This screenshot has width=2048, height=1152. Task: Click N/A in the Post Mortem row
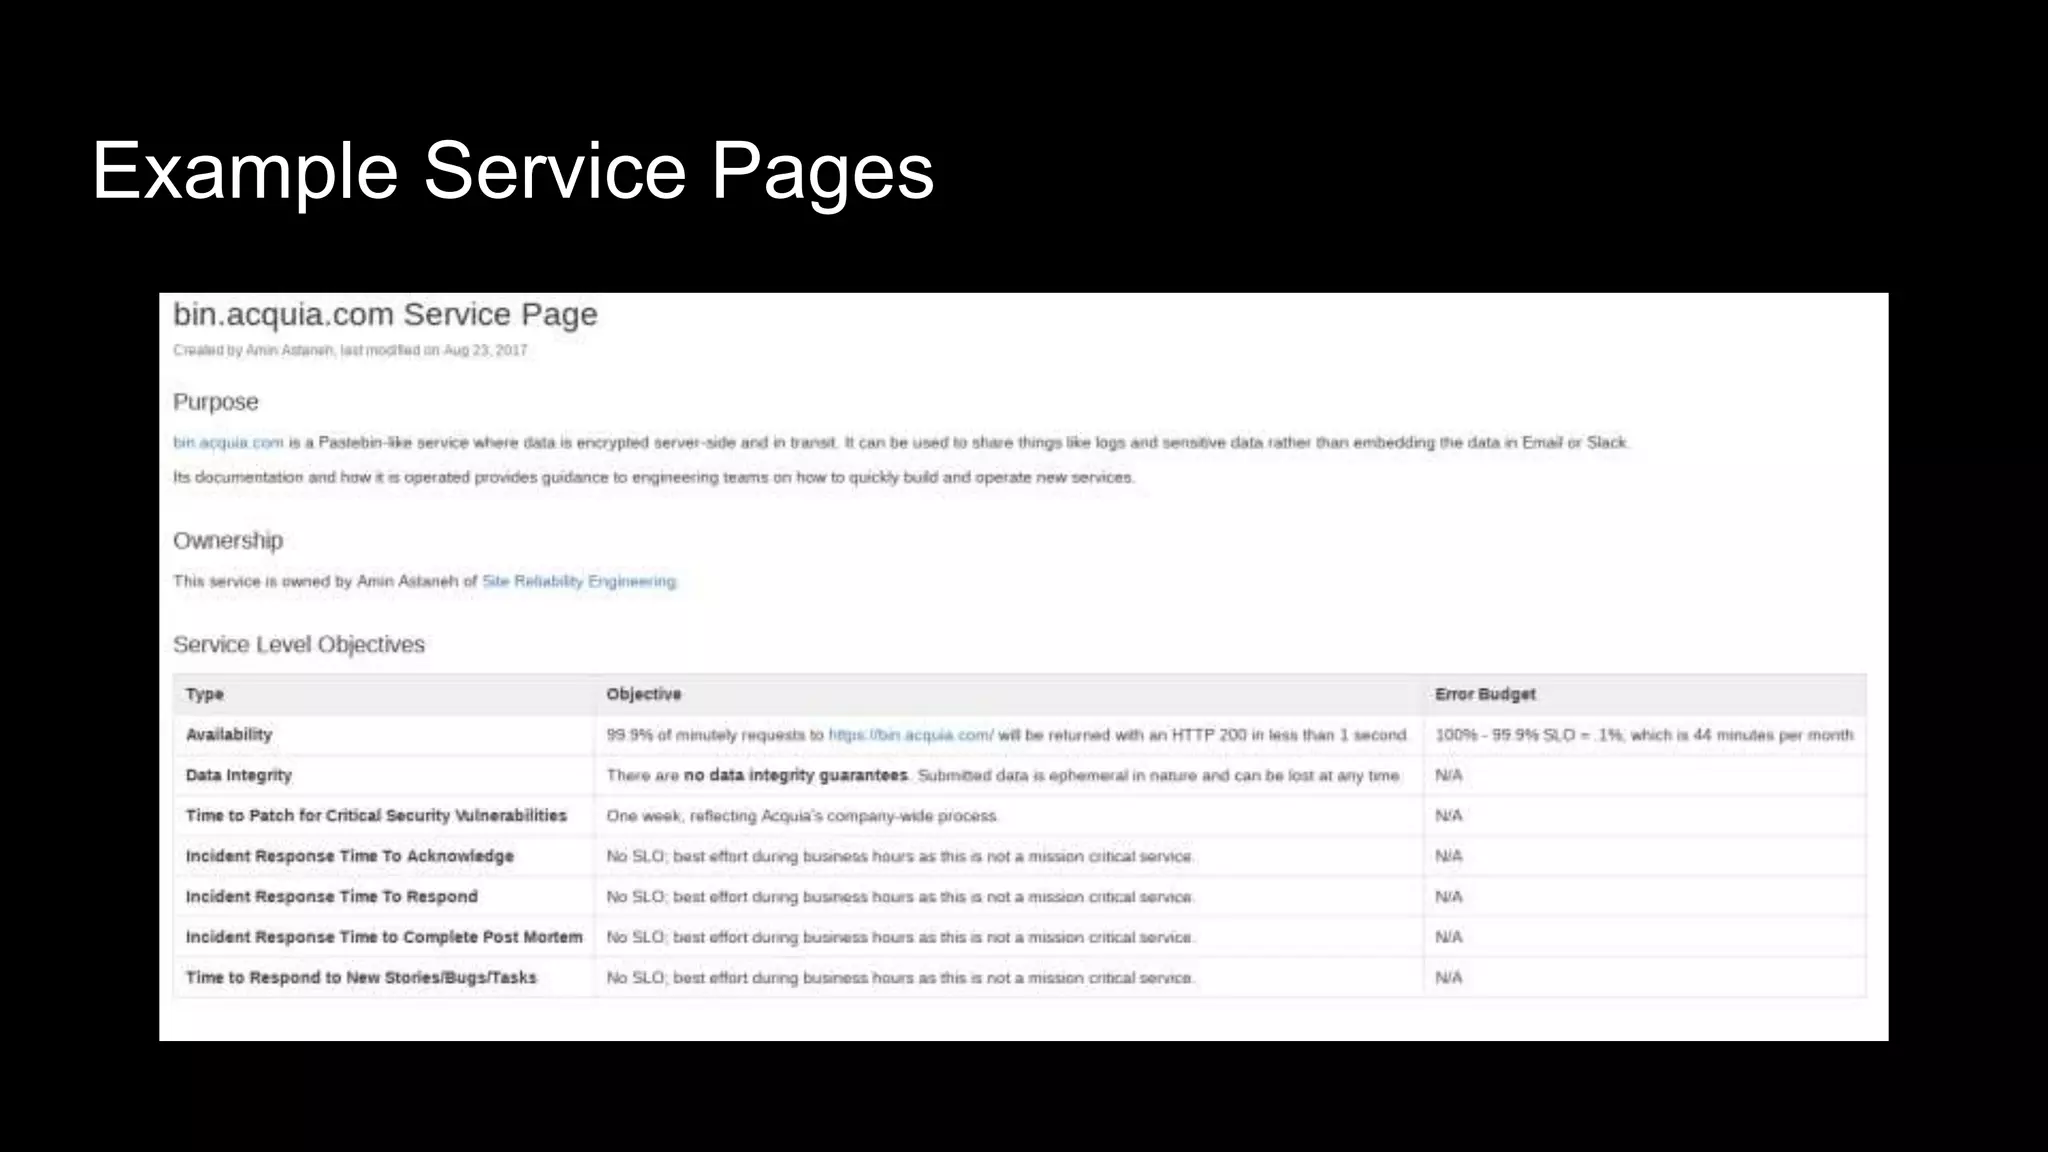click(1449, 937)
